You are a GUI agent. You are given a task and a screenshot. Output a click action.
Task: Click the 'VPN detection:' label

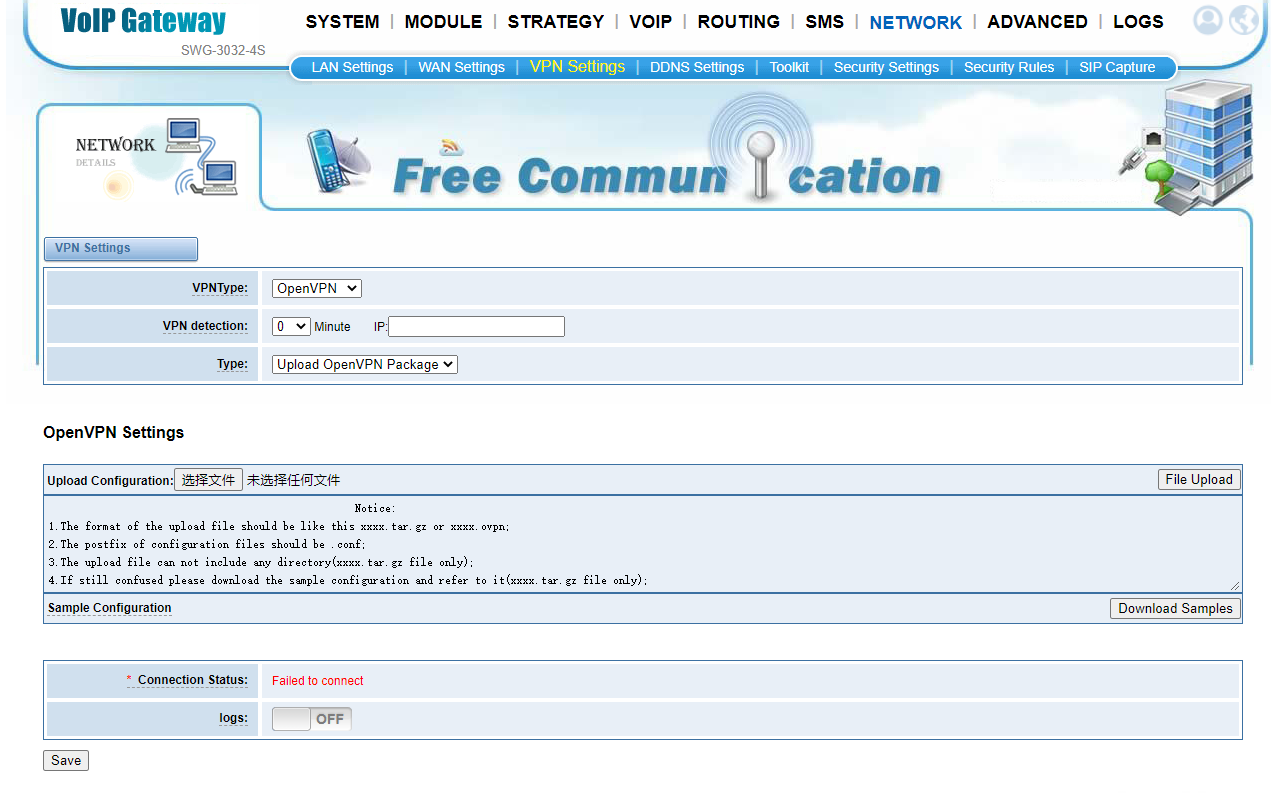pyautogui.click(x=205, y=326)
